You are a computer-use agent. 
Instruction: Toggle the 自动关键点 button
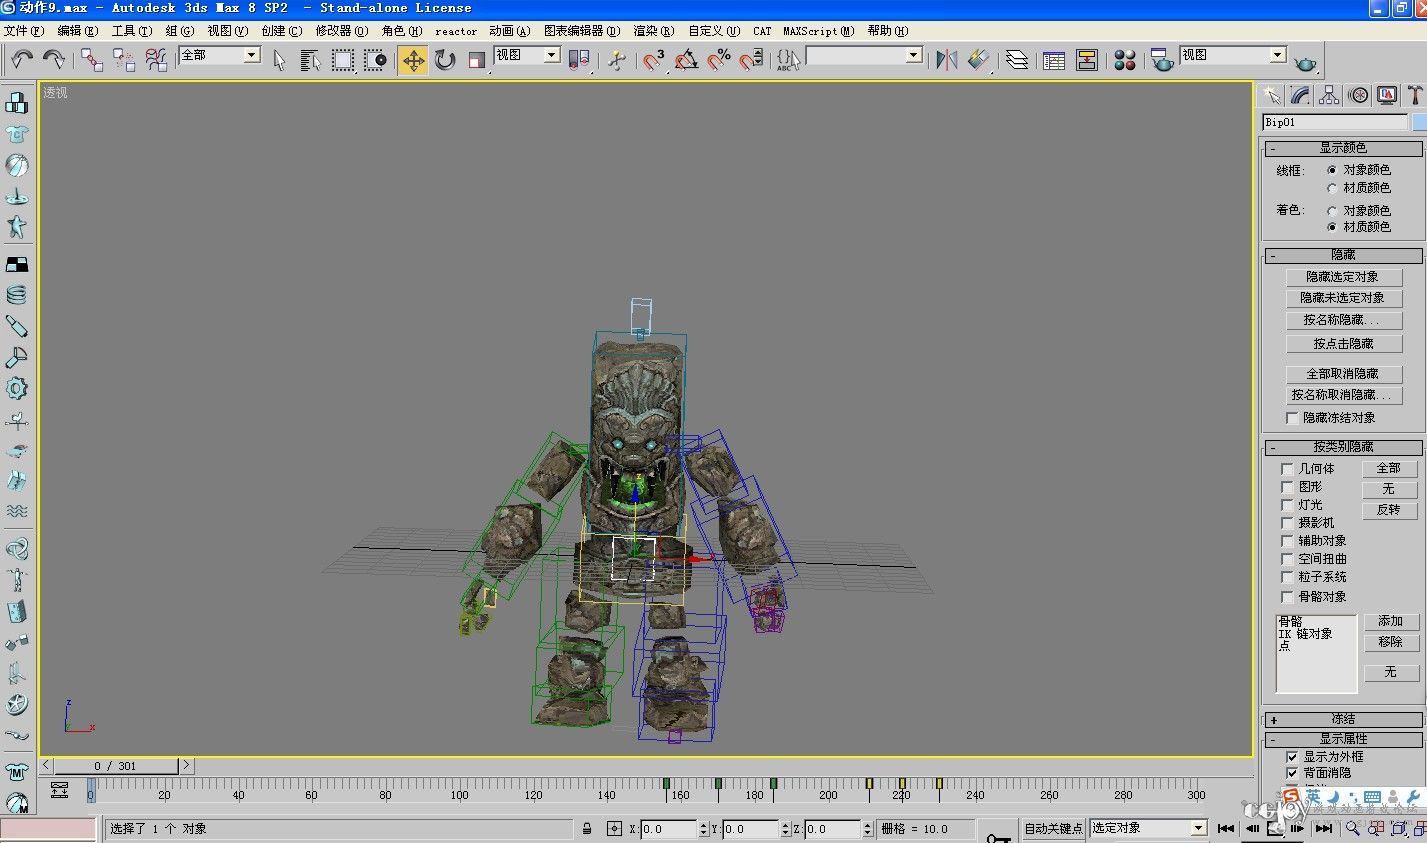(1053, 828)
